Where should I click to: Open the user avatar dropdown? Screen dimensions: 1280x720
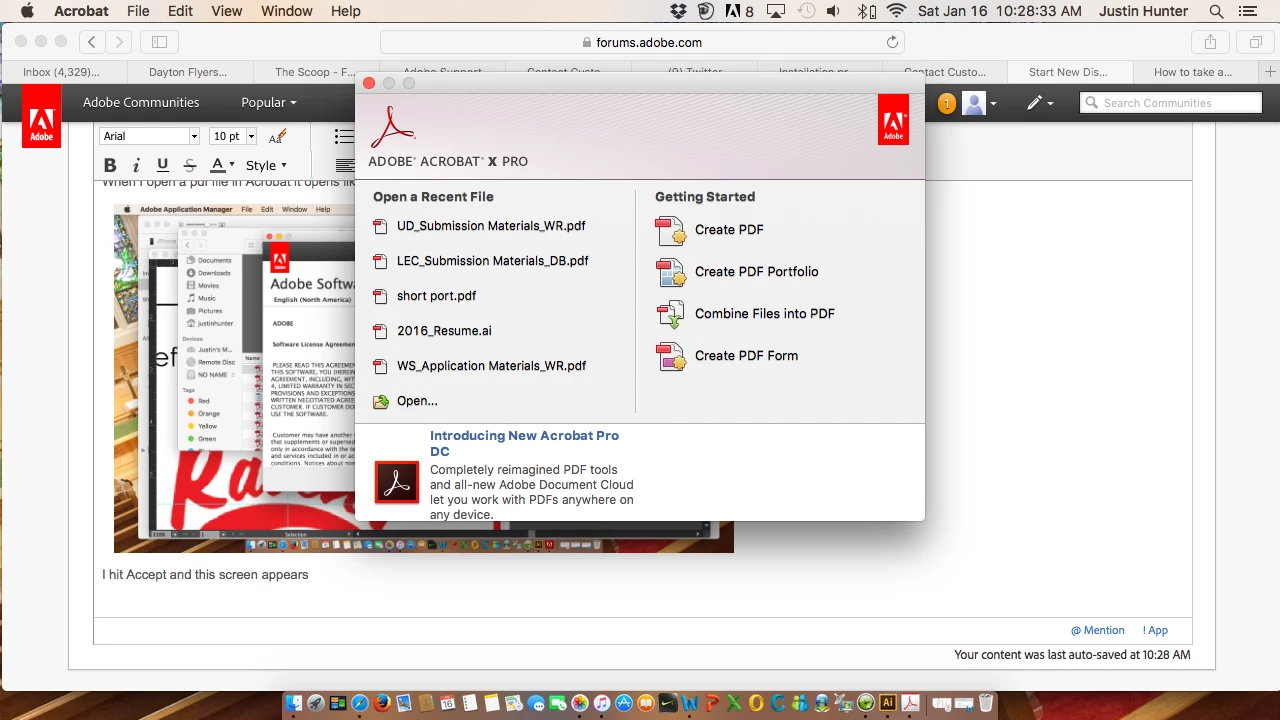click(x=979, y=103)
